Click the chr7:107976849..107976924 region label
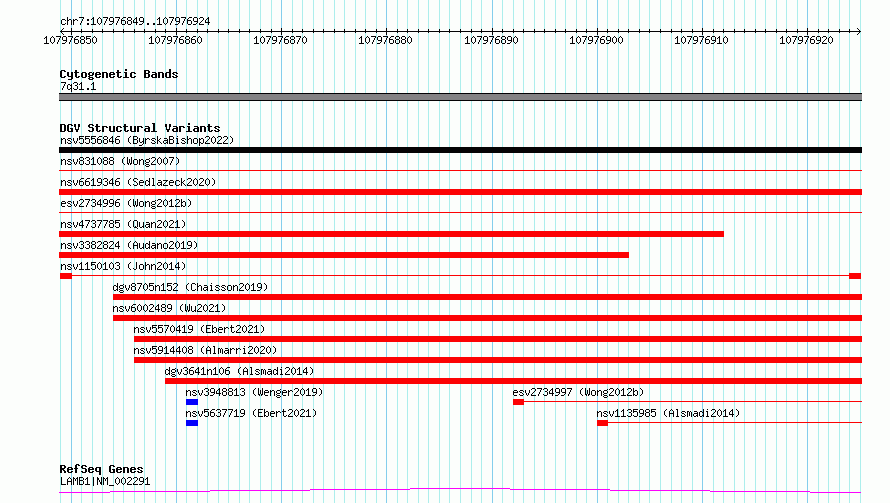The height and width of the screenshot is (503, 890). tap(135, 21)
